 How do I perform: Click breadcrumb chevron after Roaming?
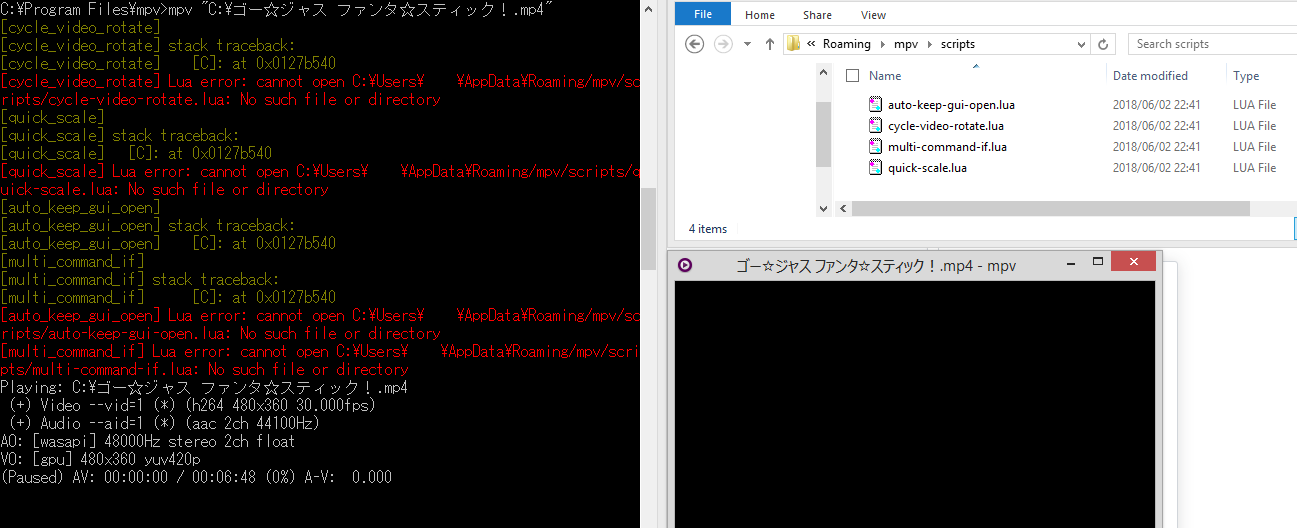click(881, 45)
